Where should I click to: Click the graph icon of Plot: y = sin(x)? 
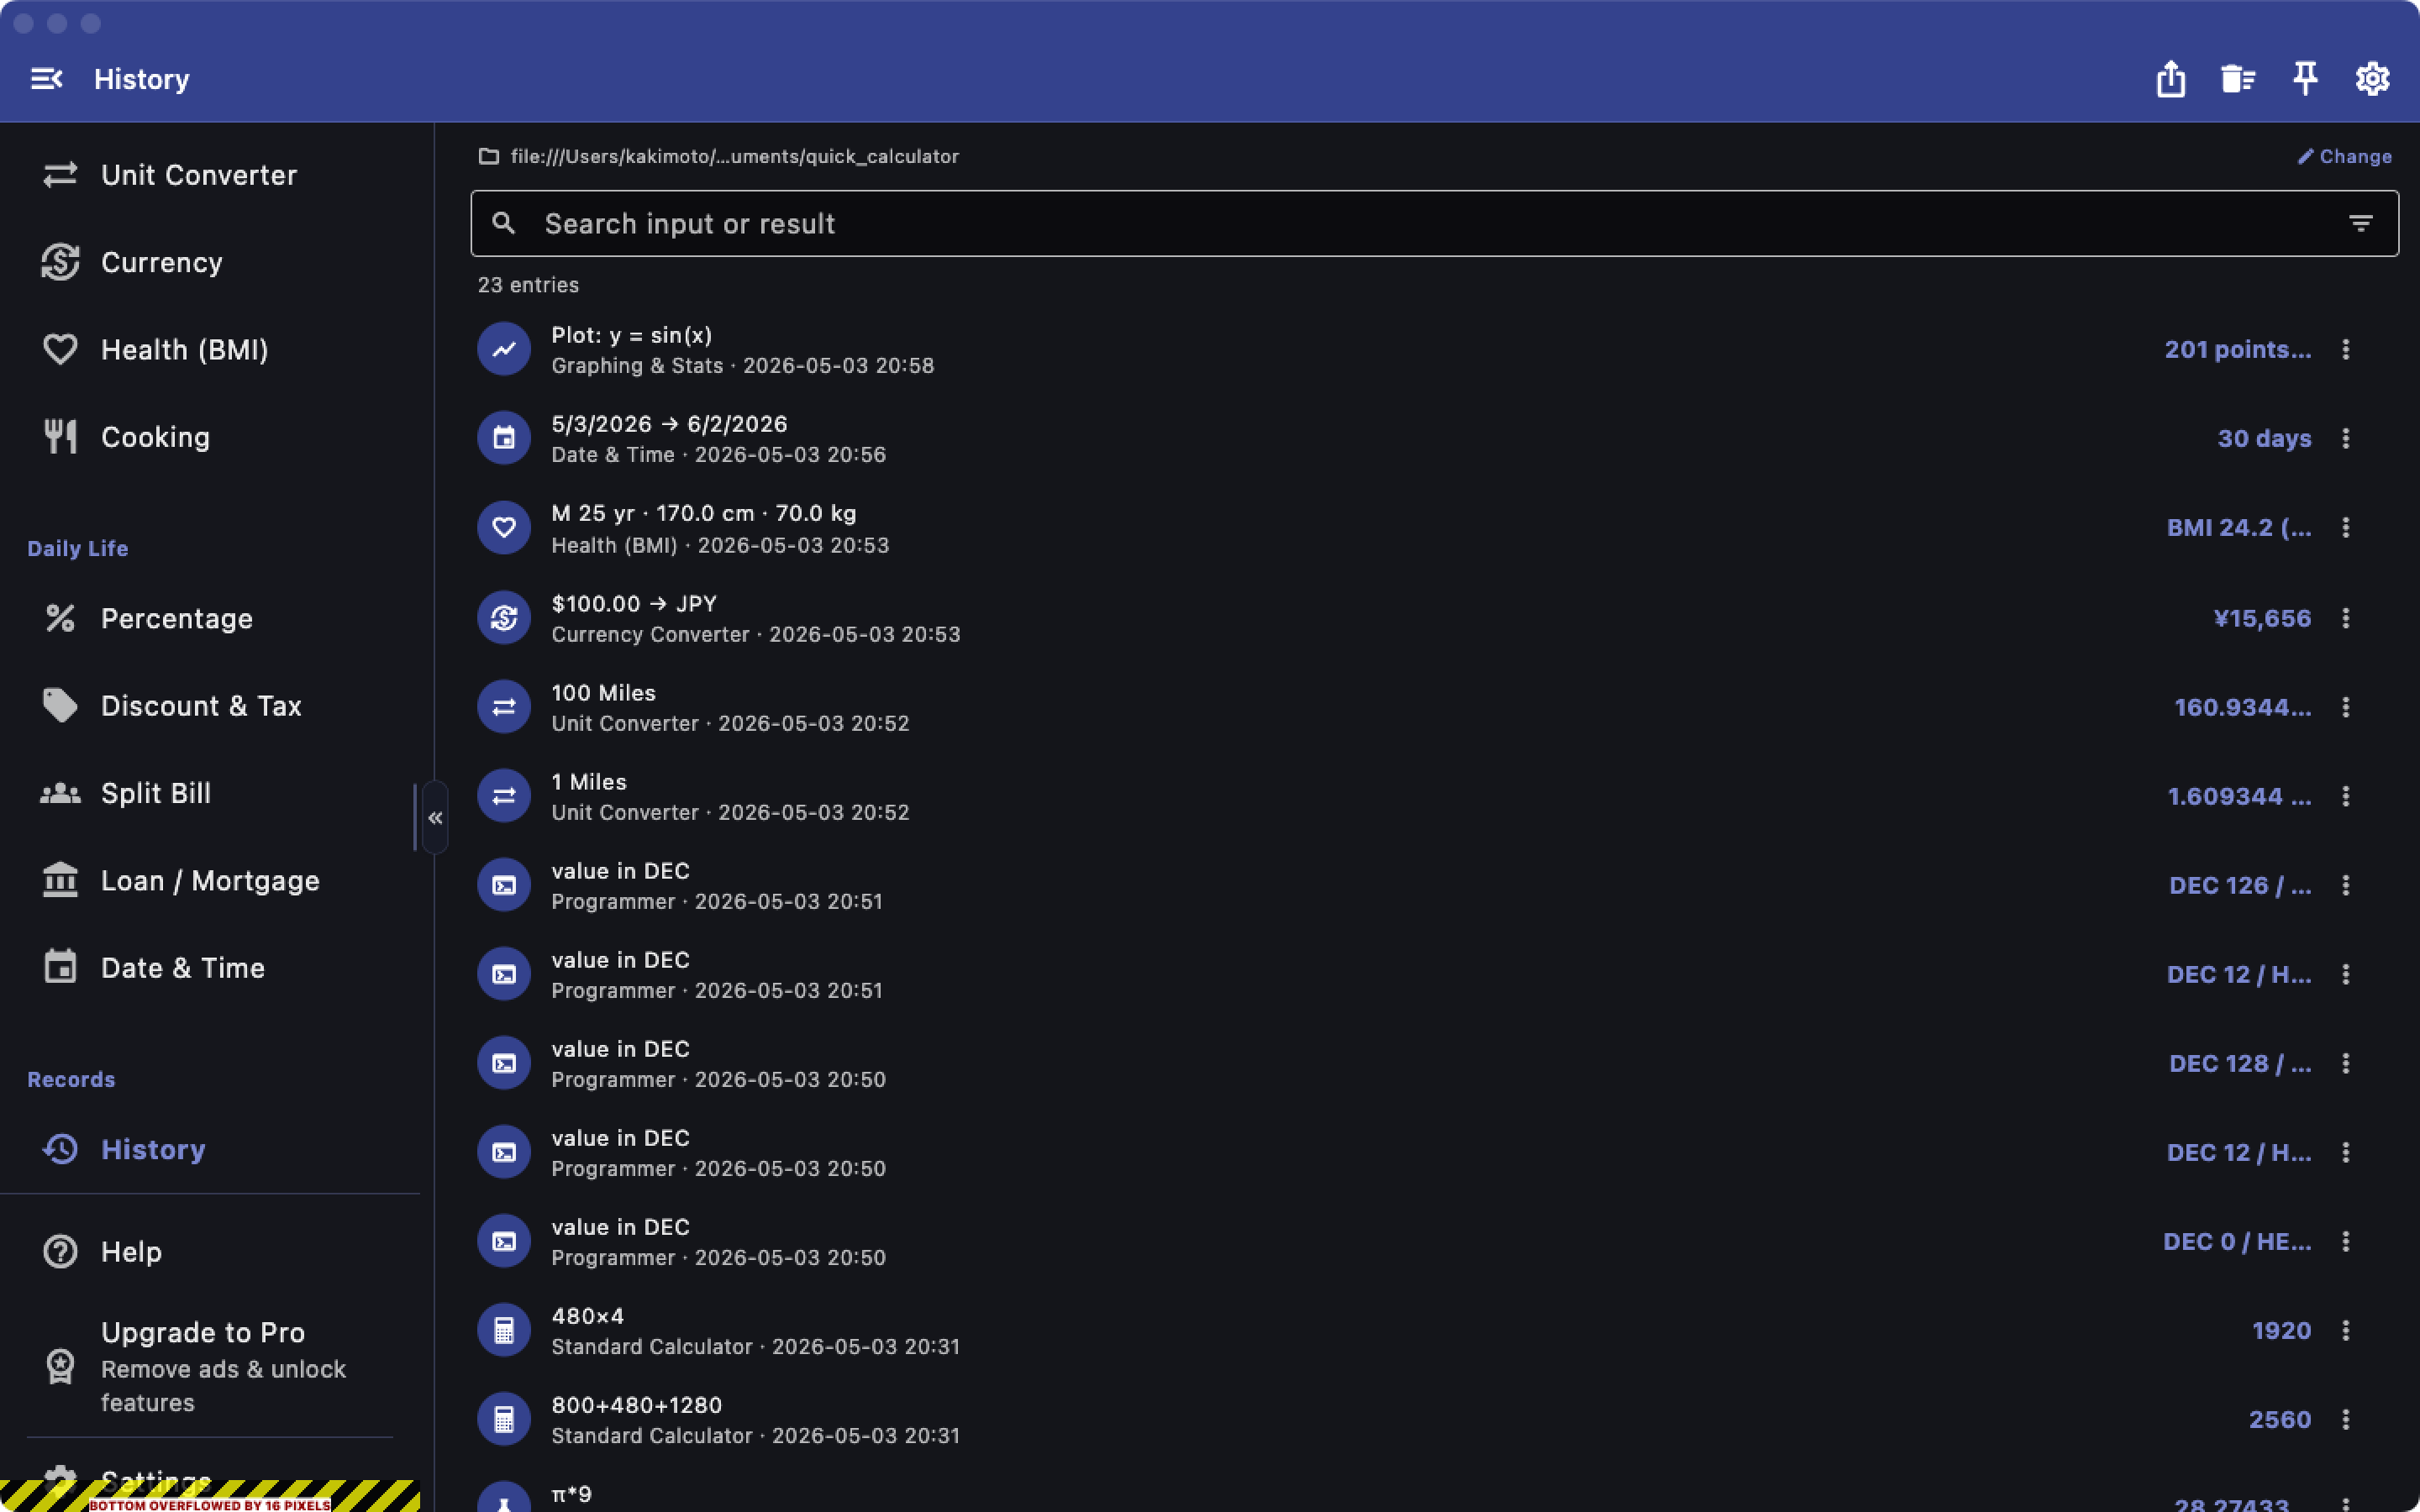tap(504, 349)
